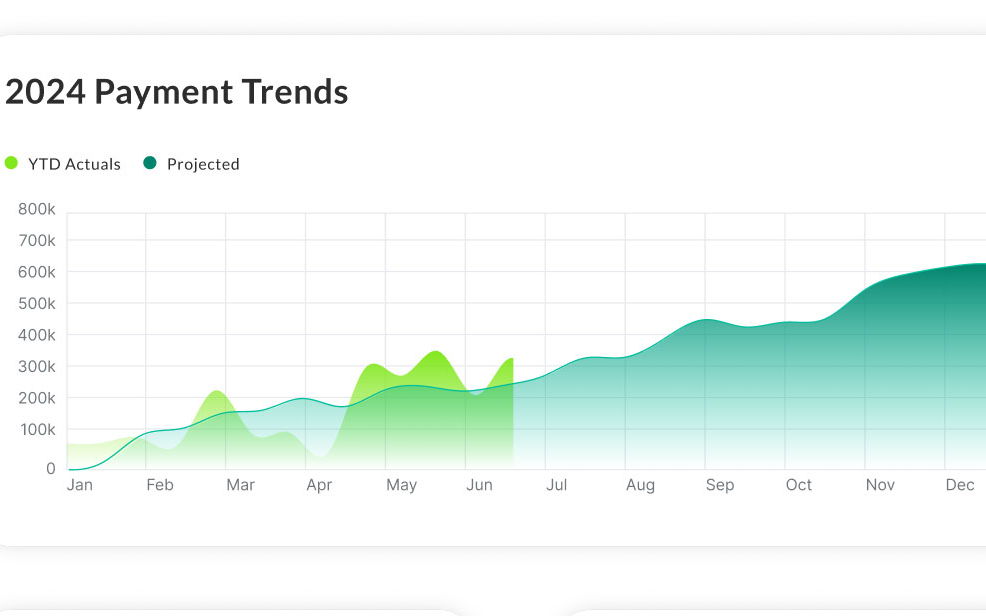986x616 pixels.
Task: Toggle the YTD Actuals legend dot
Action: click(12, 163)
